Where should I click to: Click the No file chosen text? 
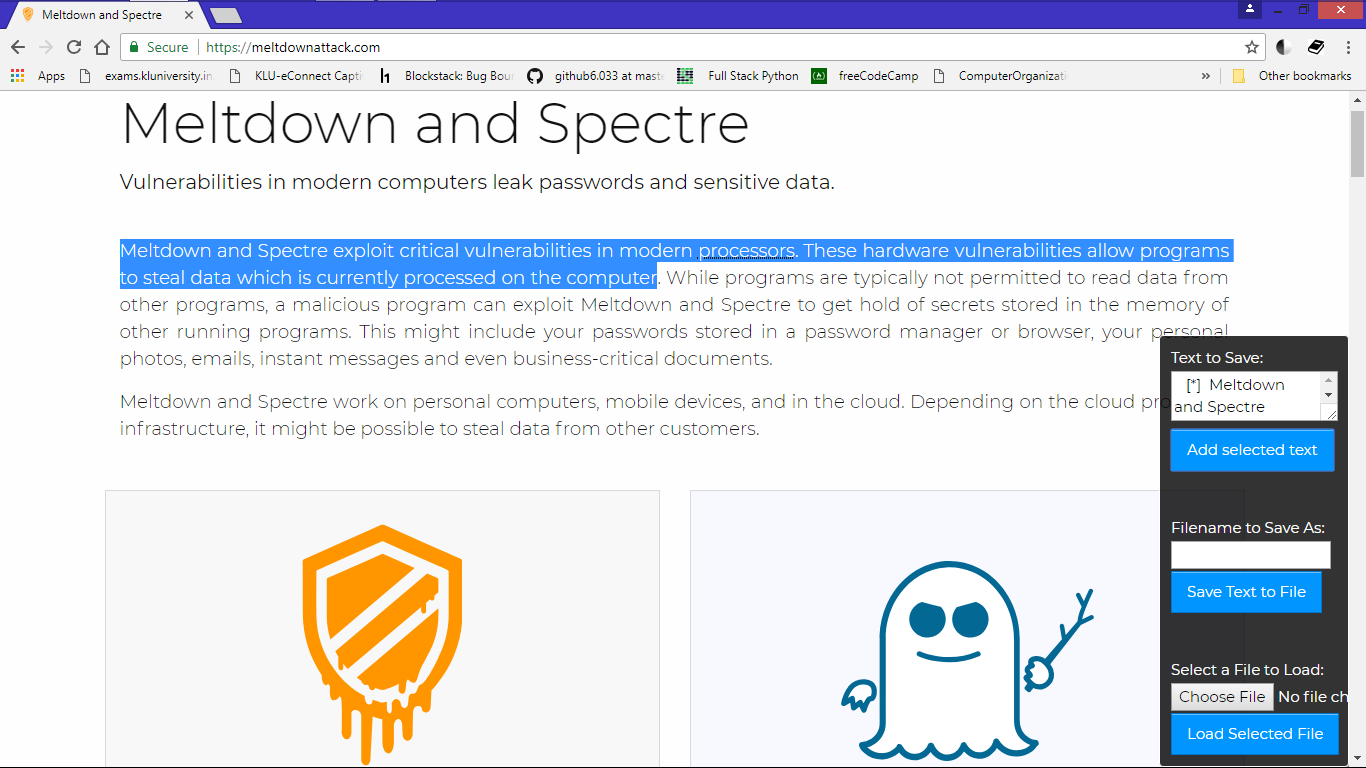point(1313,697)
